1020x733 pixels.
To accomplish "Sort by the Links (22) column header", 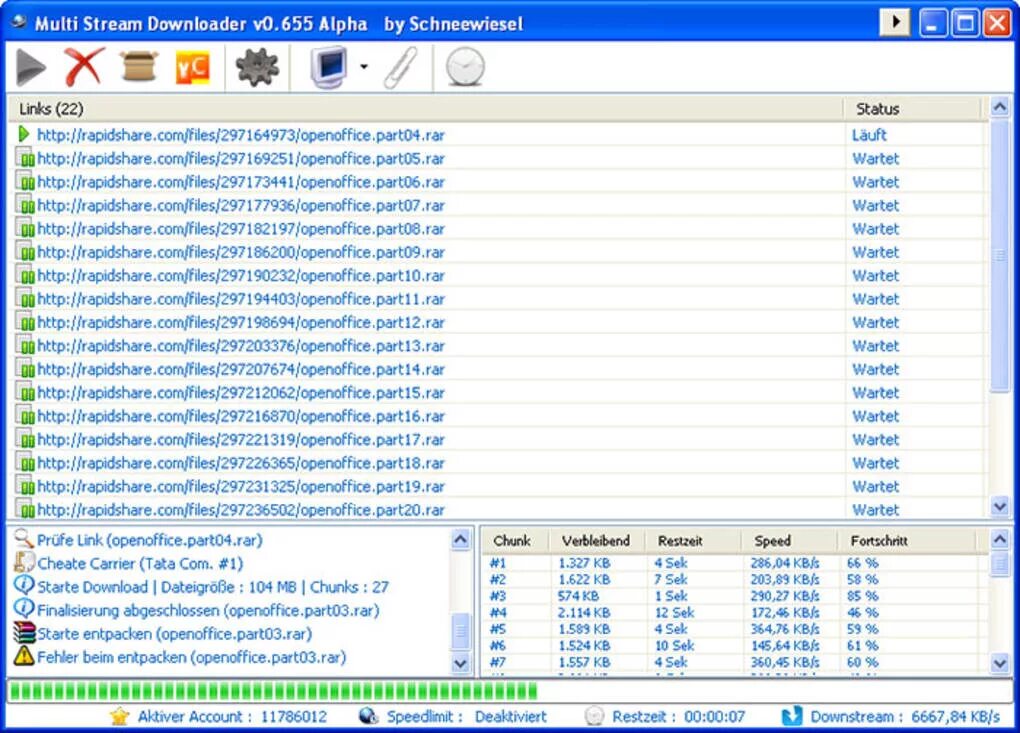I will coord(425,109).
